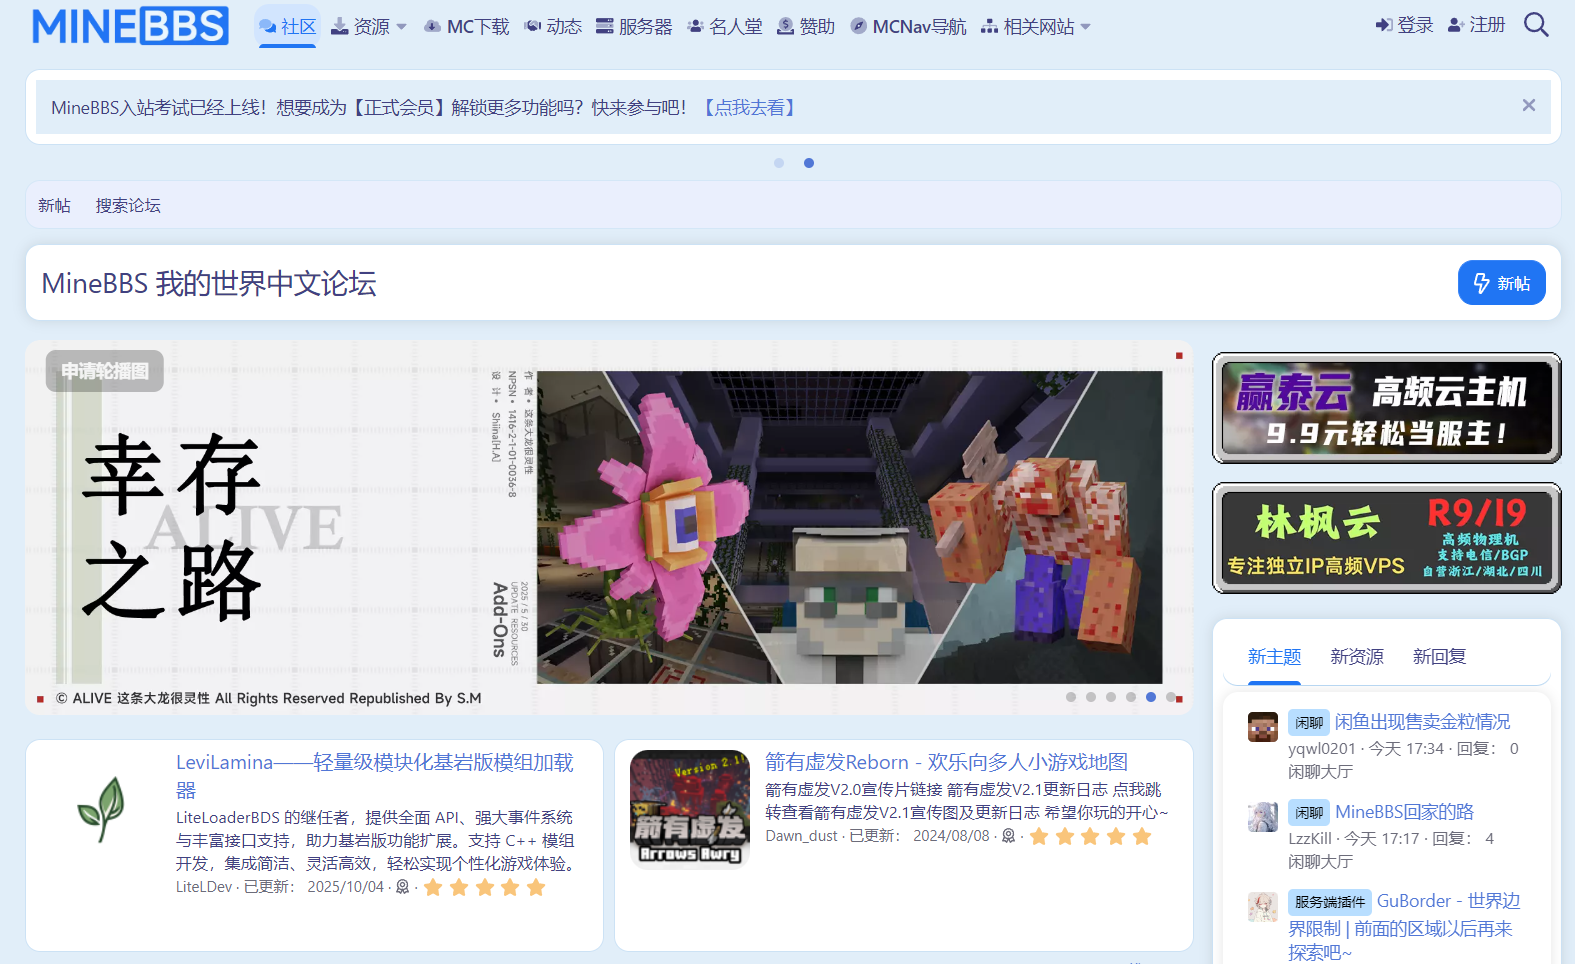Switch to the 新主题 tab

pos(1274,657)
